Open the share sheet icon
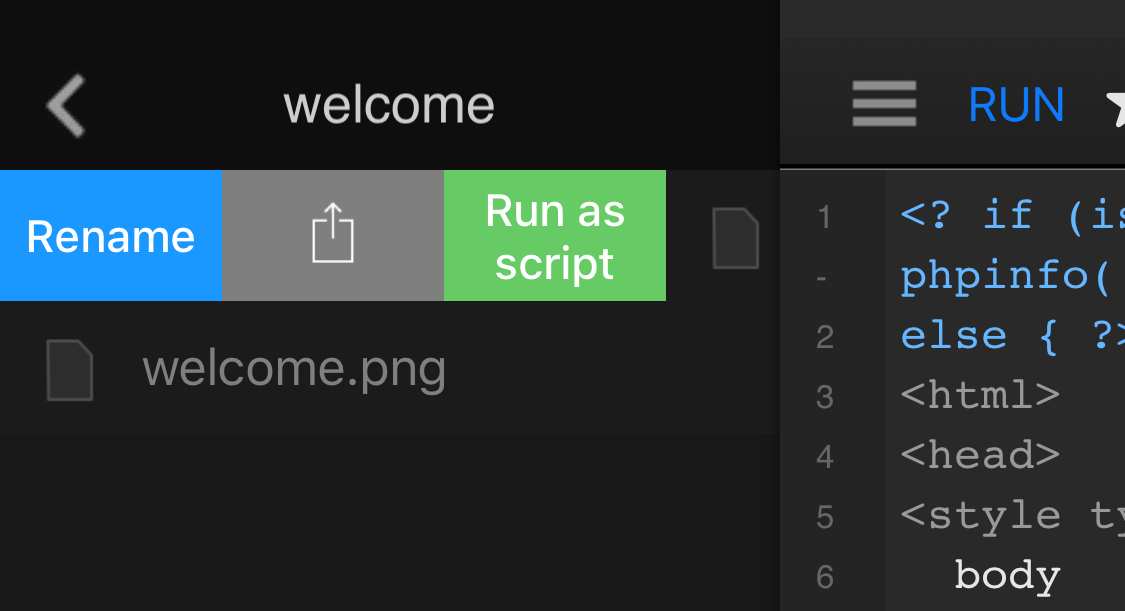This screenshot has height=611, width=1125. coord(332,236)
